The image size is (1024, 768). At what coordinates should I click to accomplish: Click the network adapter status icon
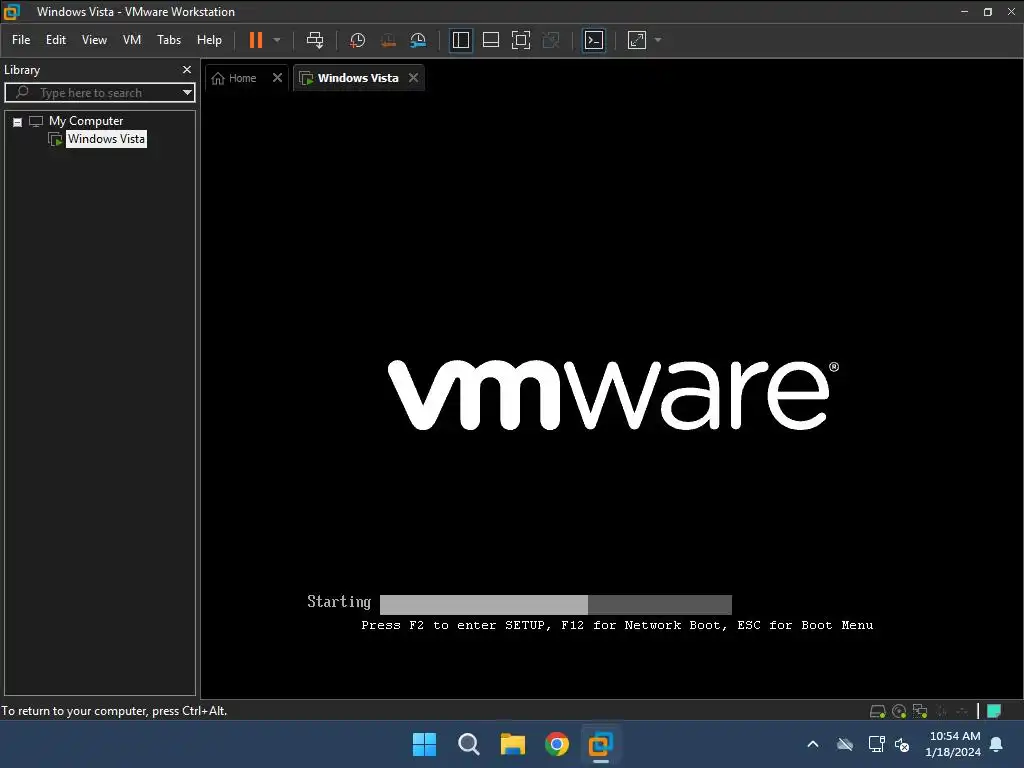920,711
